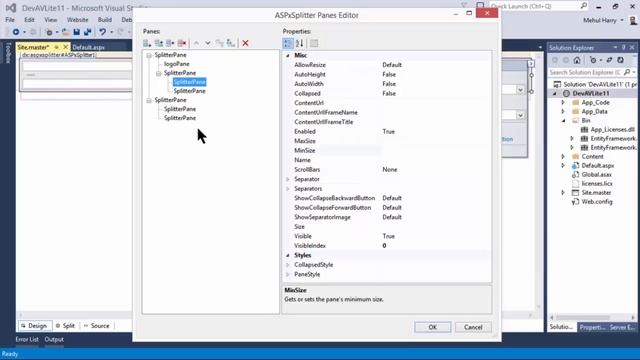Click the Refresh icon in Solution Explorer toolbar
This screenshot has width=640, height=360.
[620, 60]
